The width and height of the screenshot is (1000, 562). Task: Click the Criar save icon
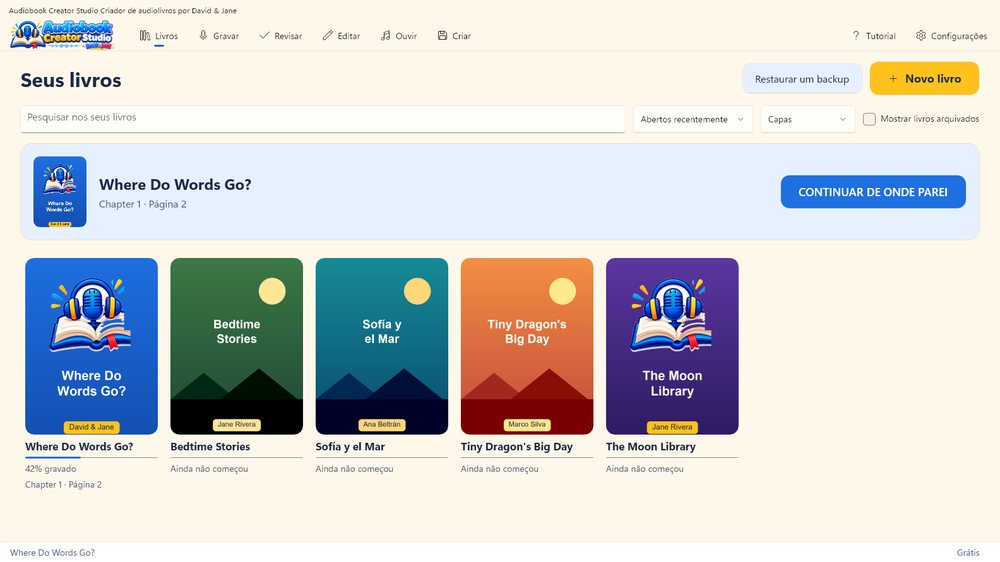[x=443, y=36]
